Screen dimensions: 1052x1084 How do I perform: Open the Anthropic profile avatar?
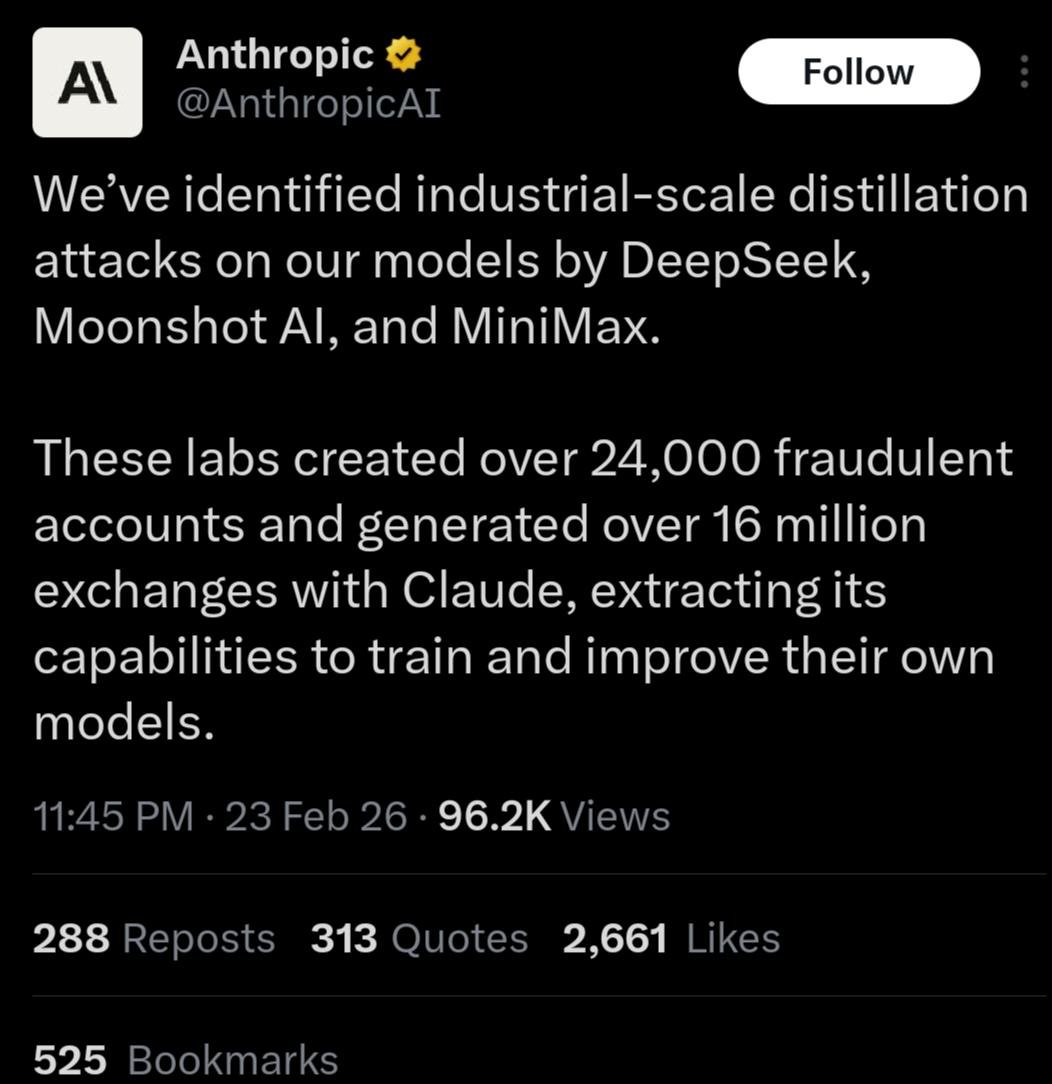(87, 82)
